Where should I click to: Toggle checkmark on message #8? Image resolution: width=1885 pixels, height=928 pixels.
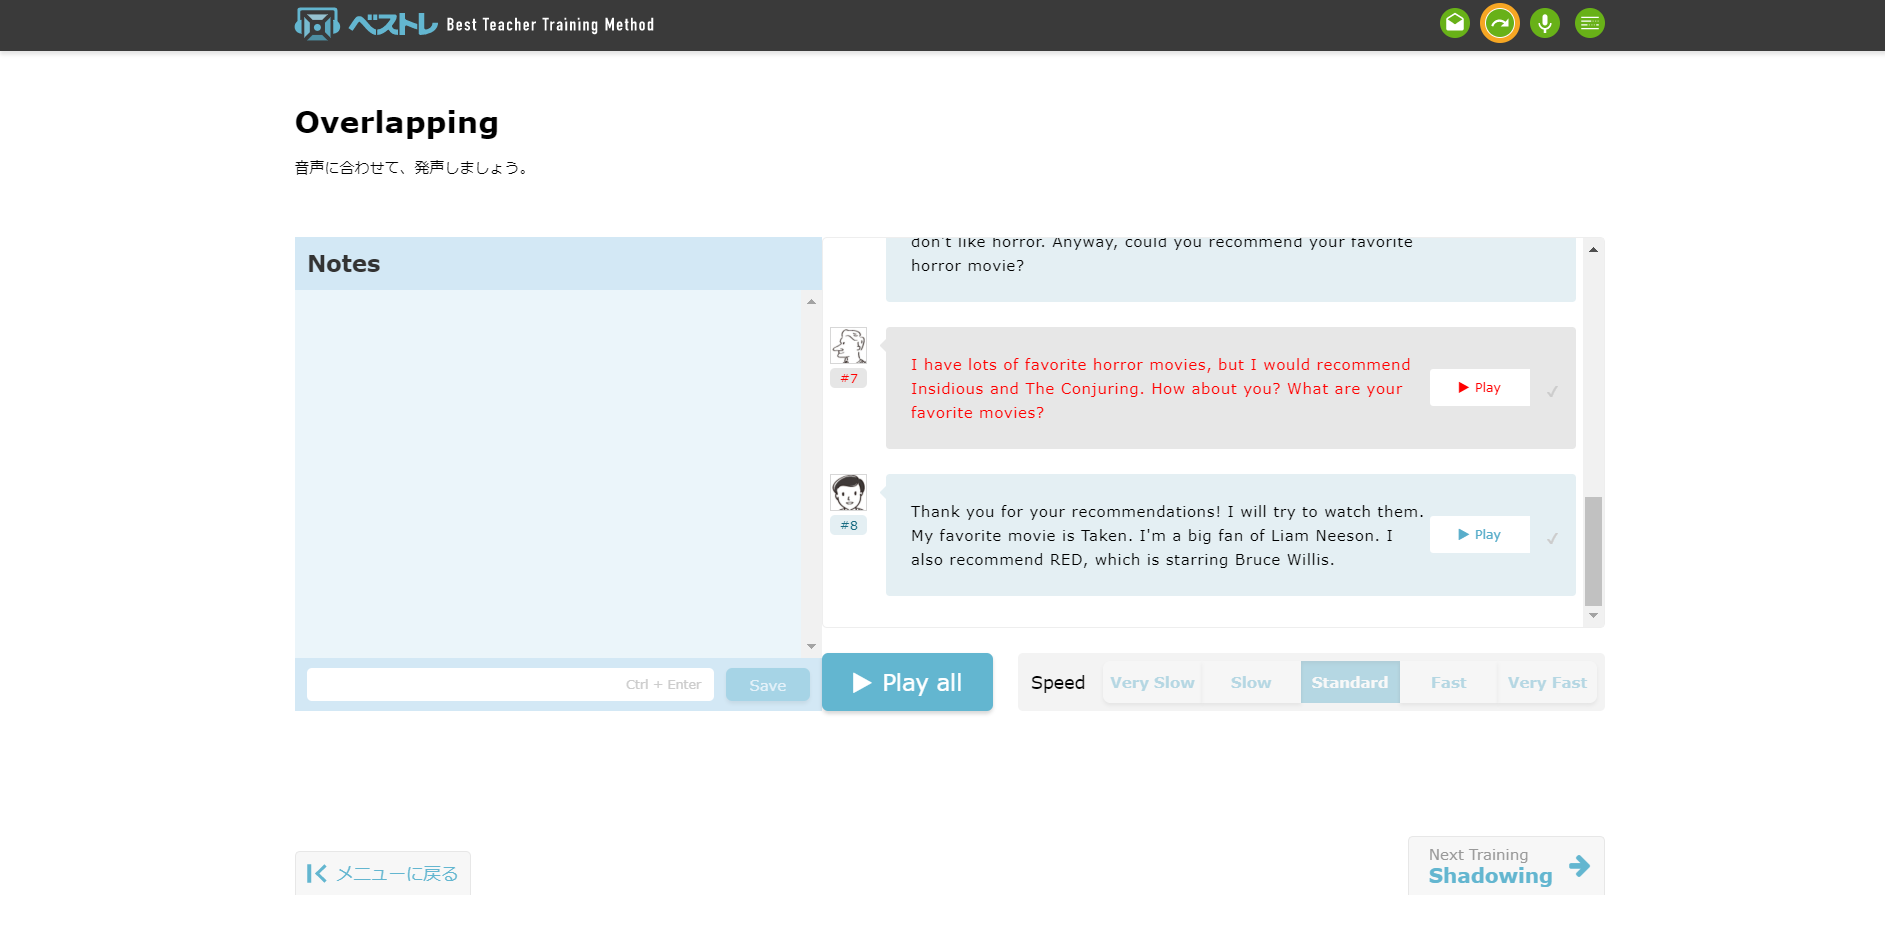(1552, 538)
